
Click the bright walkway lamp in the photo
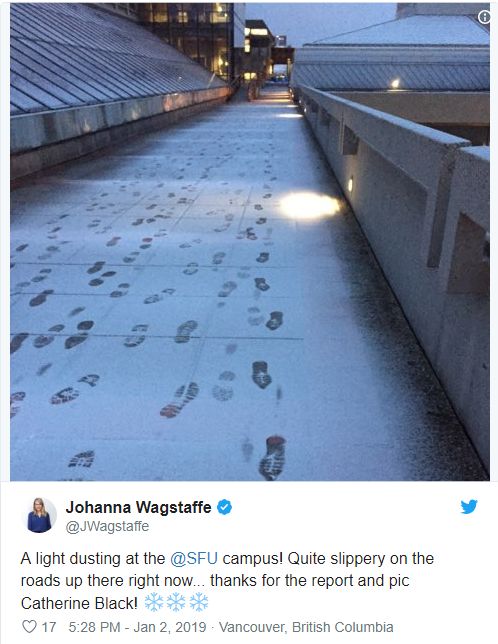(309, 205)
